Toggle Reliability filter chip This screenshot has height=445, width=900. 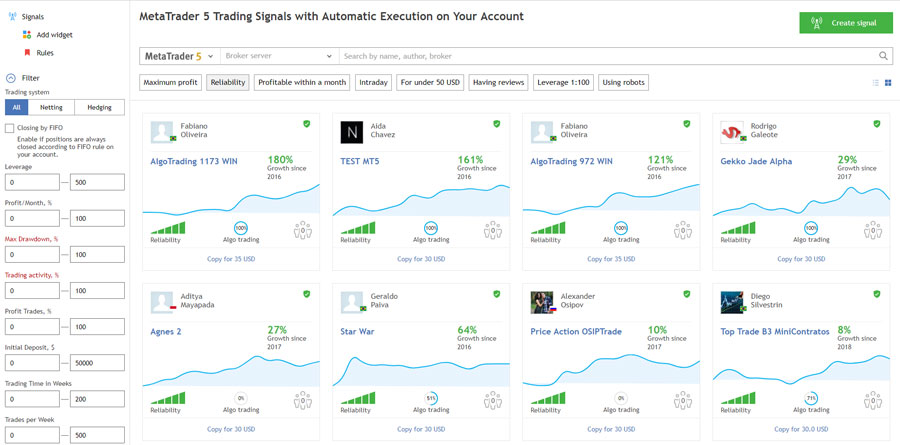click(228, 83)
